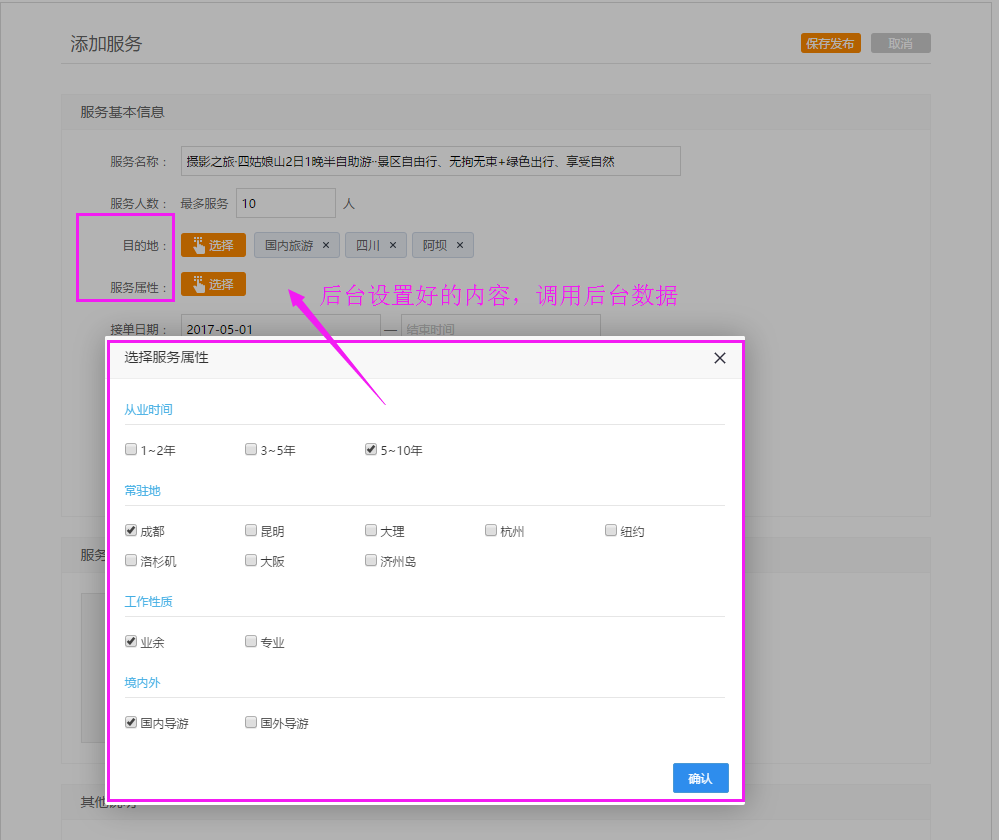The image size is (999, 840).
Task: Remove the 国内旅游 destination tag
Action: 326,245
